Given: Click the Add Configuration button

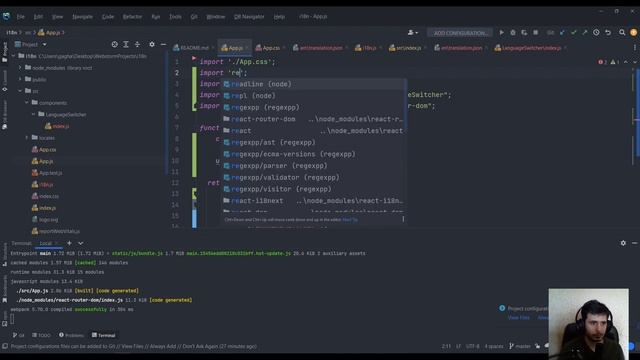Looking at the screenshot, I should coord(460,33).
